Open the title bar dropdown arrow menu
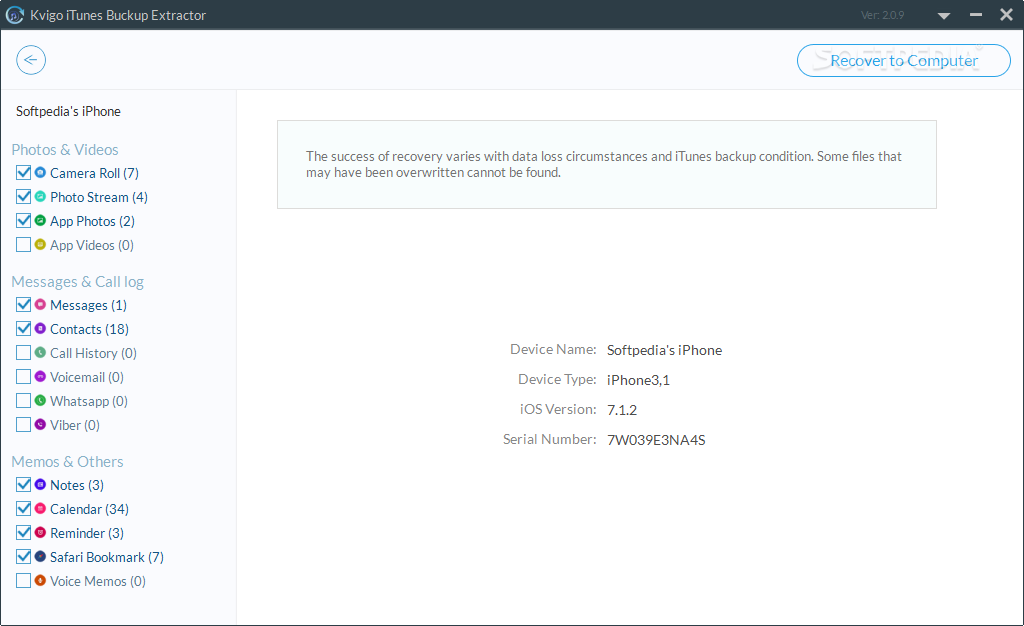The image size is (1024, 626). coord(944,16)
